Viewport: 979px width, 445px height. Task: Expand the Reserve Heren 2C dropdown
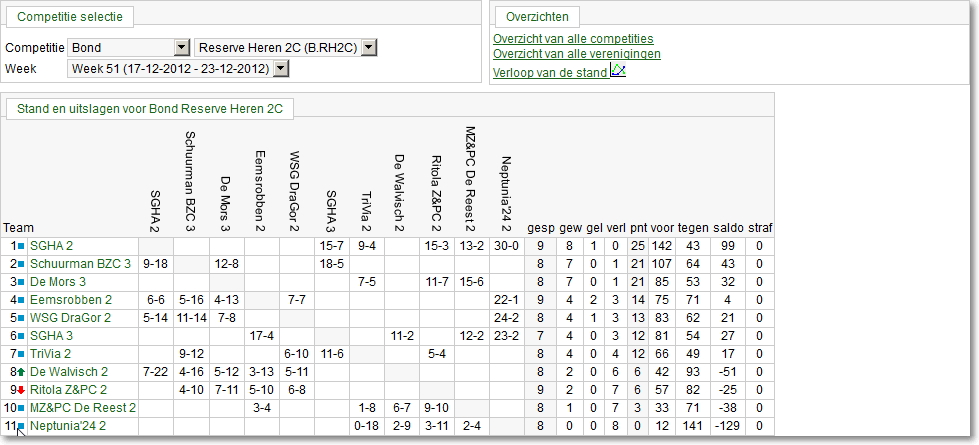370,47
